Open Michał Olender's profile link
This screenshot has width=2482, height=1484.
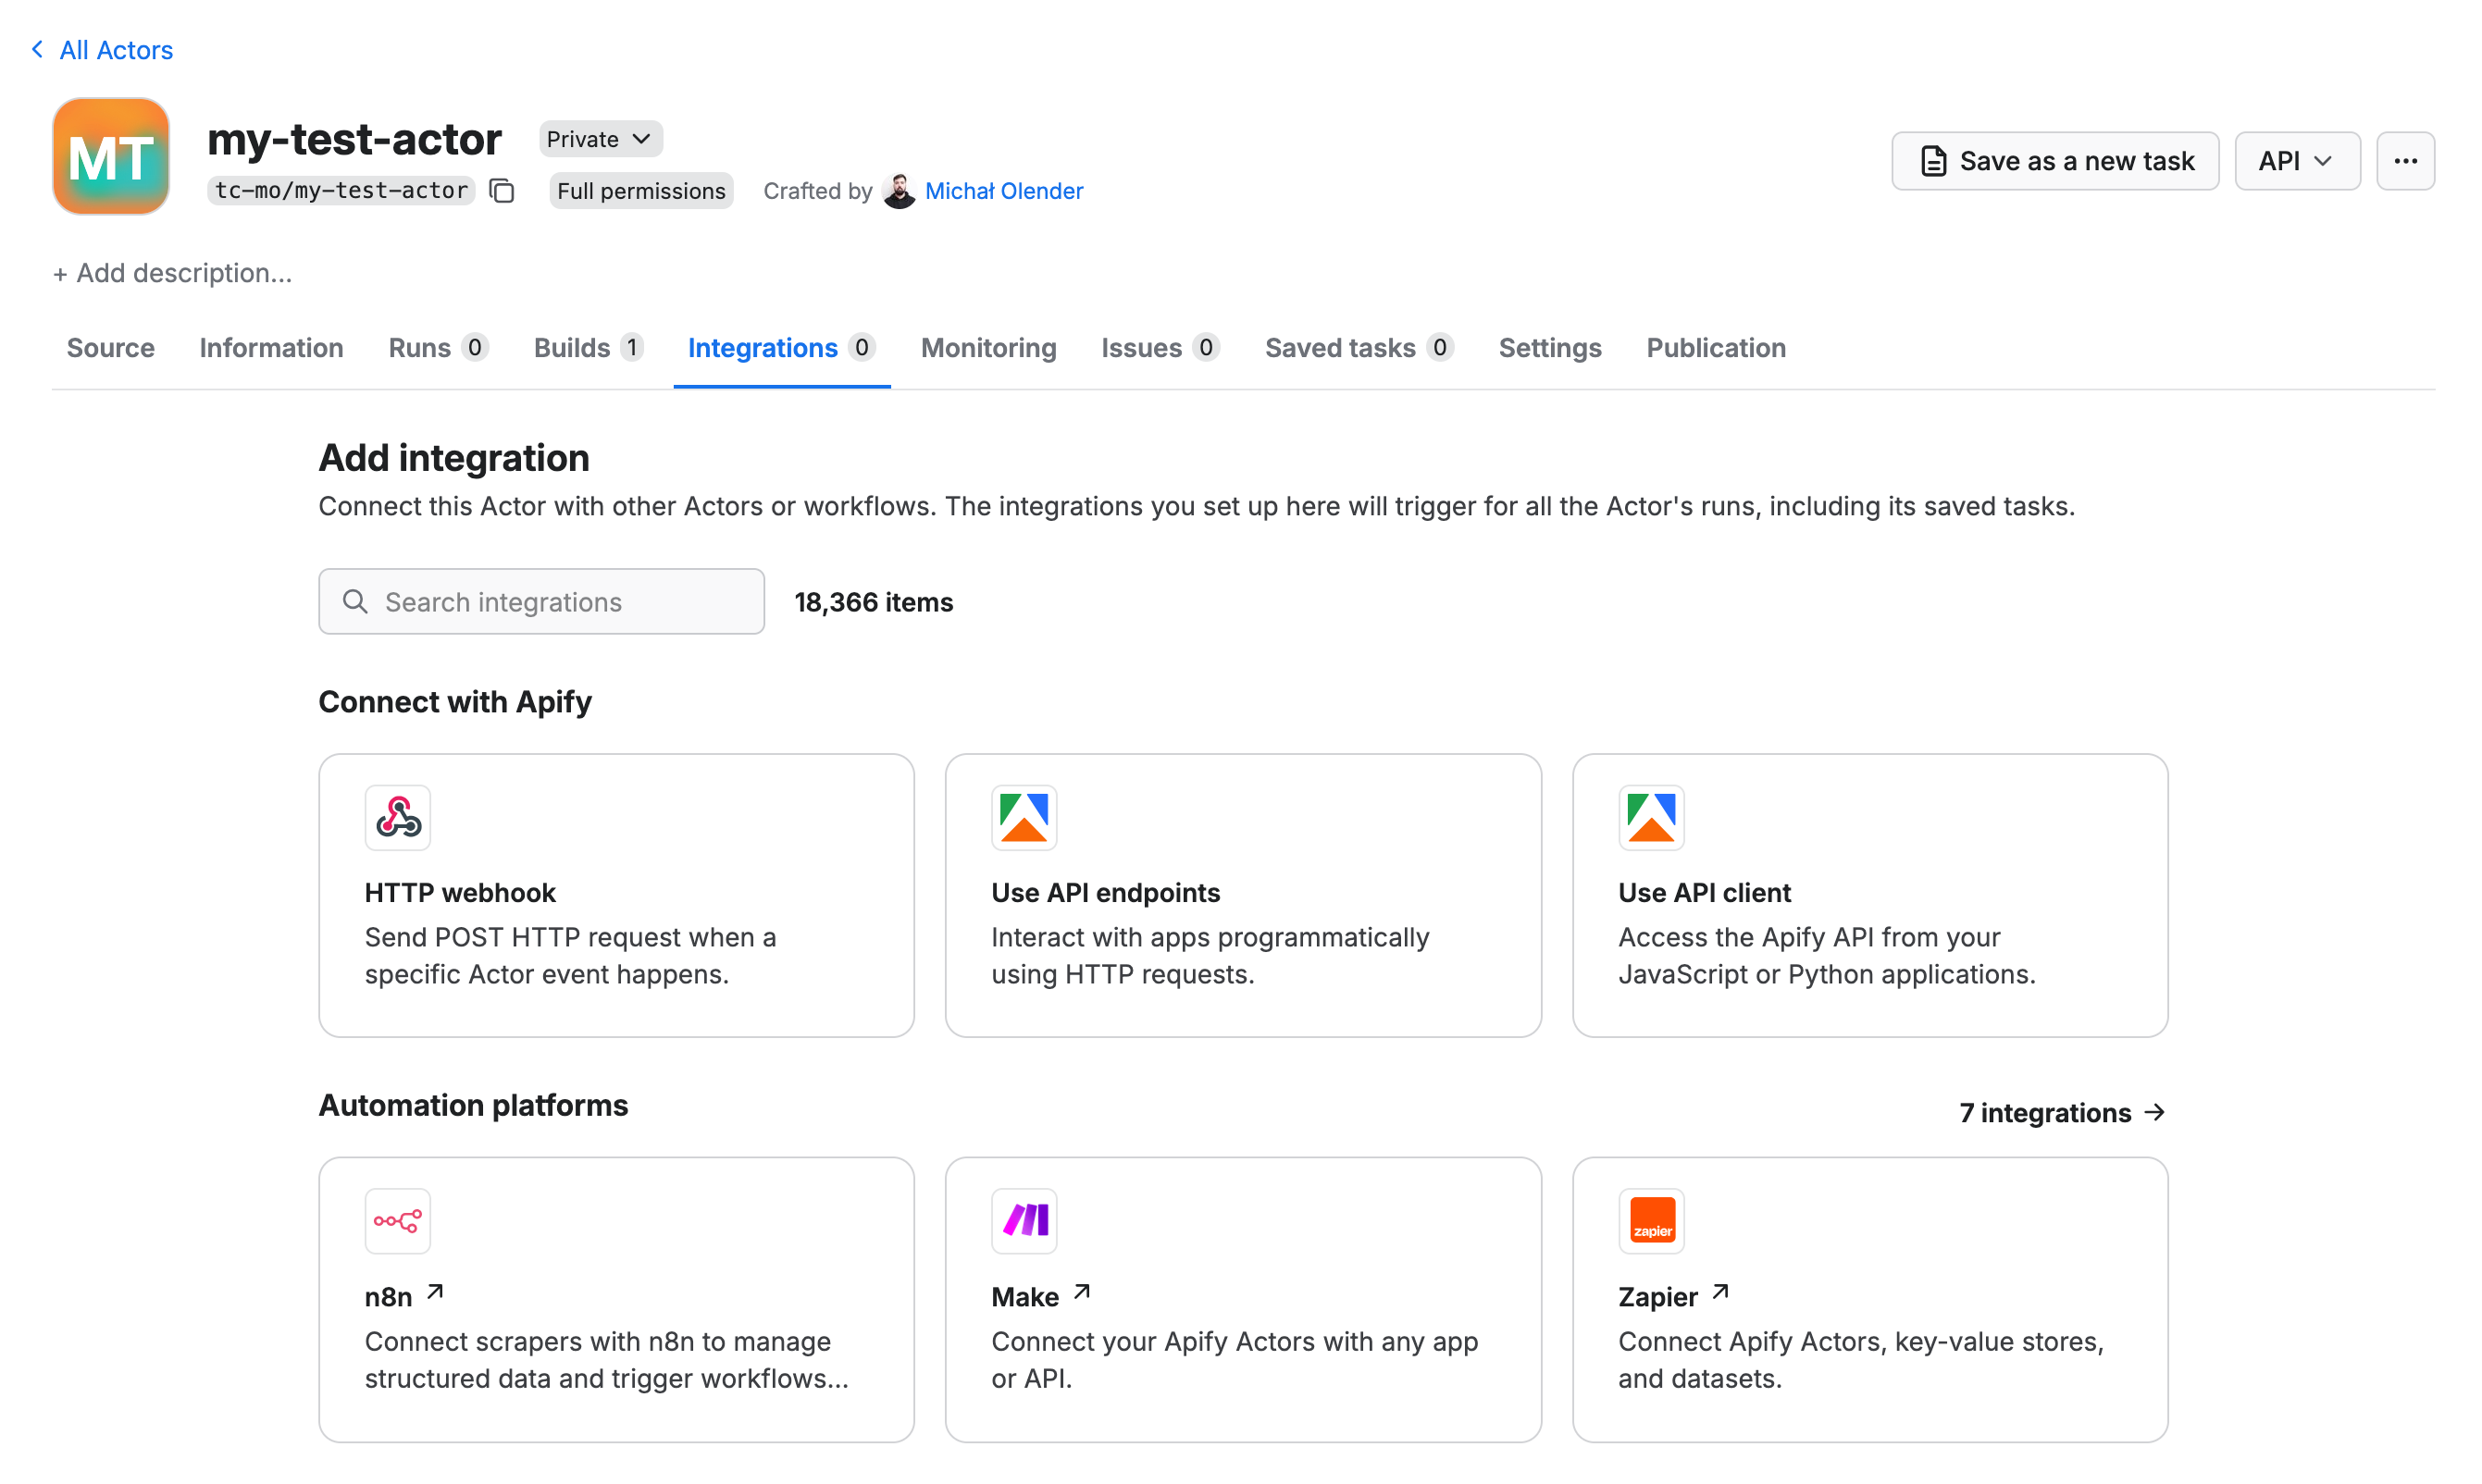(x=1003, y=190)
